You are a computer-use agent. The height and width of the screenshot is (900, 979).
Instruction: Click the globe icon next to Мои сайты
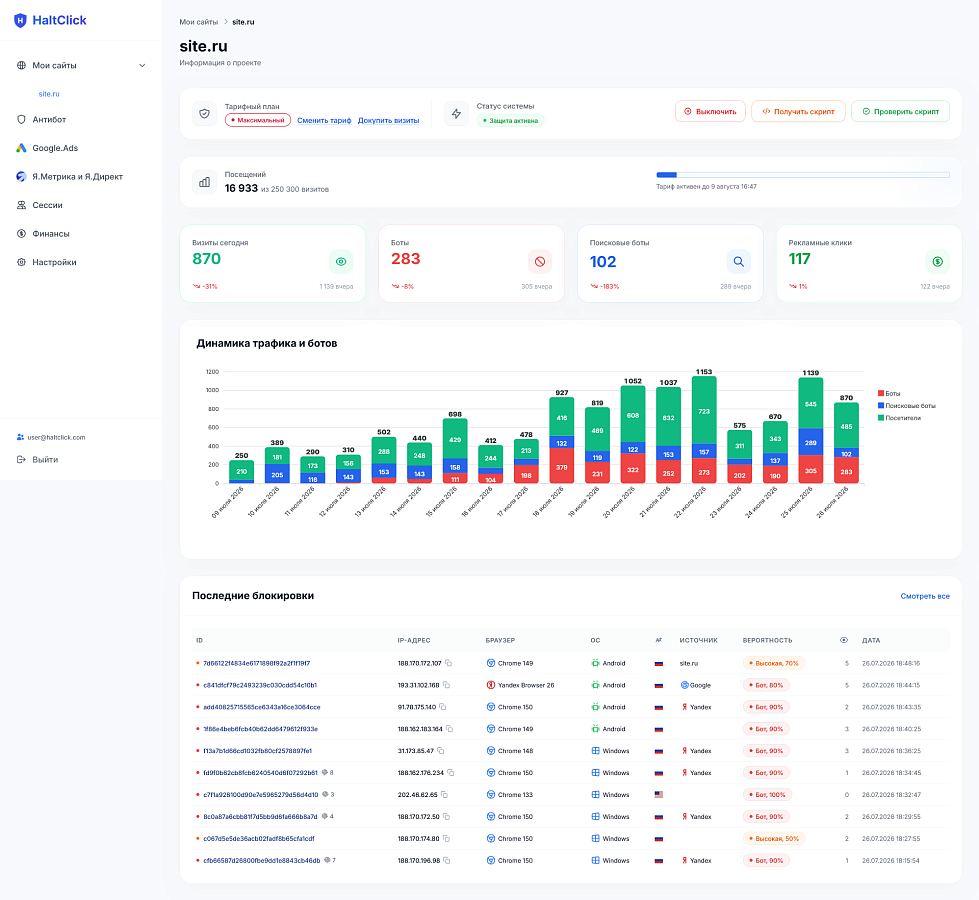click(21, 66)
